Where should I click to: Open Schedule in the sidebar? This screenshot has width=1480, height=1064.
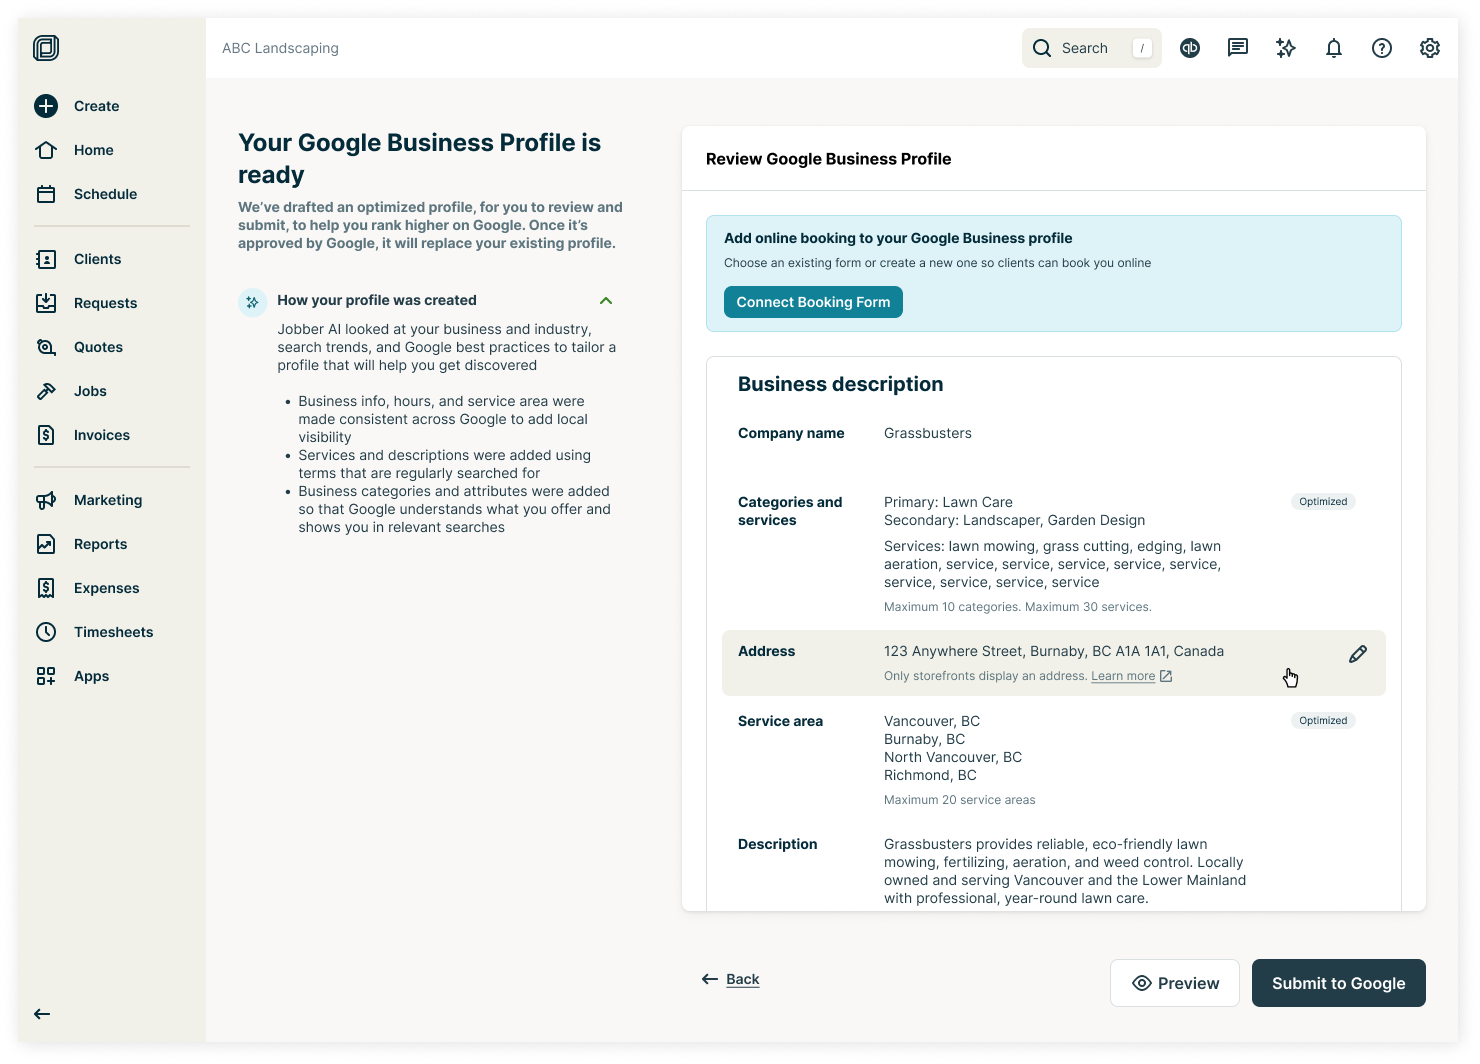click(x=105, y=194)
